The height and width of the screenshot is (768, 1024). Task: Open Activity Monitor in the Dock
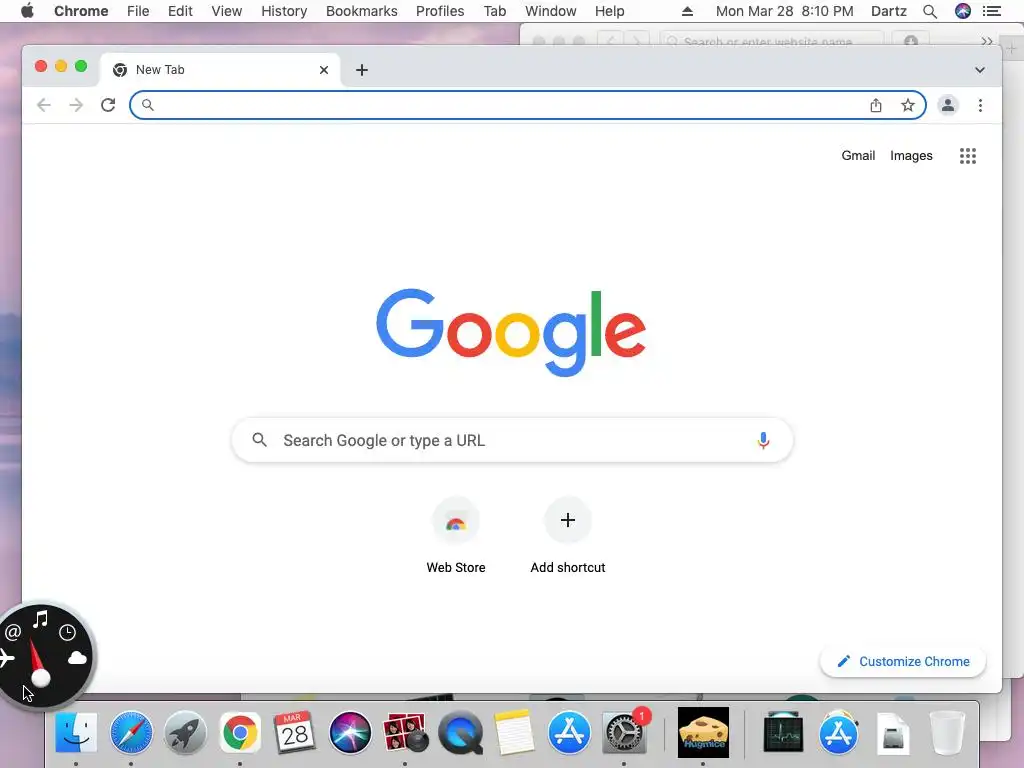coord(783,732)
